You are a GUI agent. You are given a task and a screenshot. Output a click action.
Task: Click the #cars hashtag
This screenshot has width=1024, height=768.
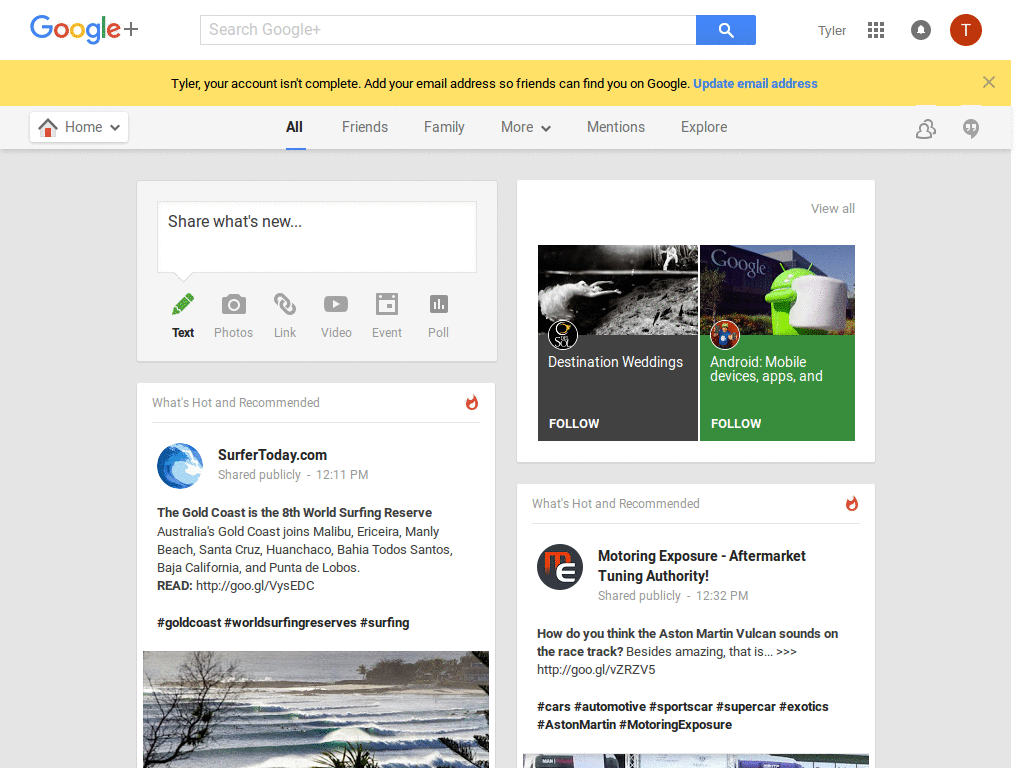pos(554,707)
